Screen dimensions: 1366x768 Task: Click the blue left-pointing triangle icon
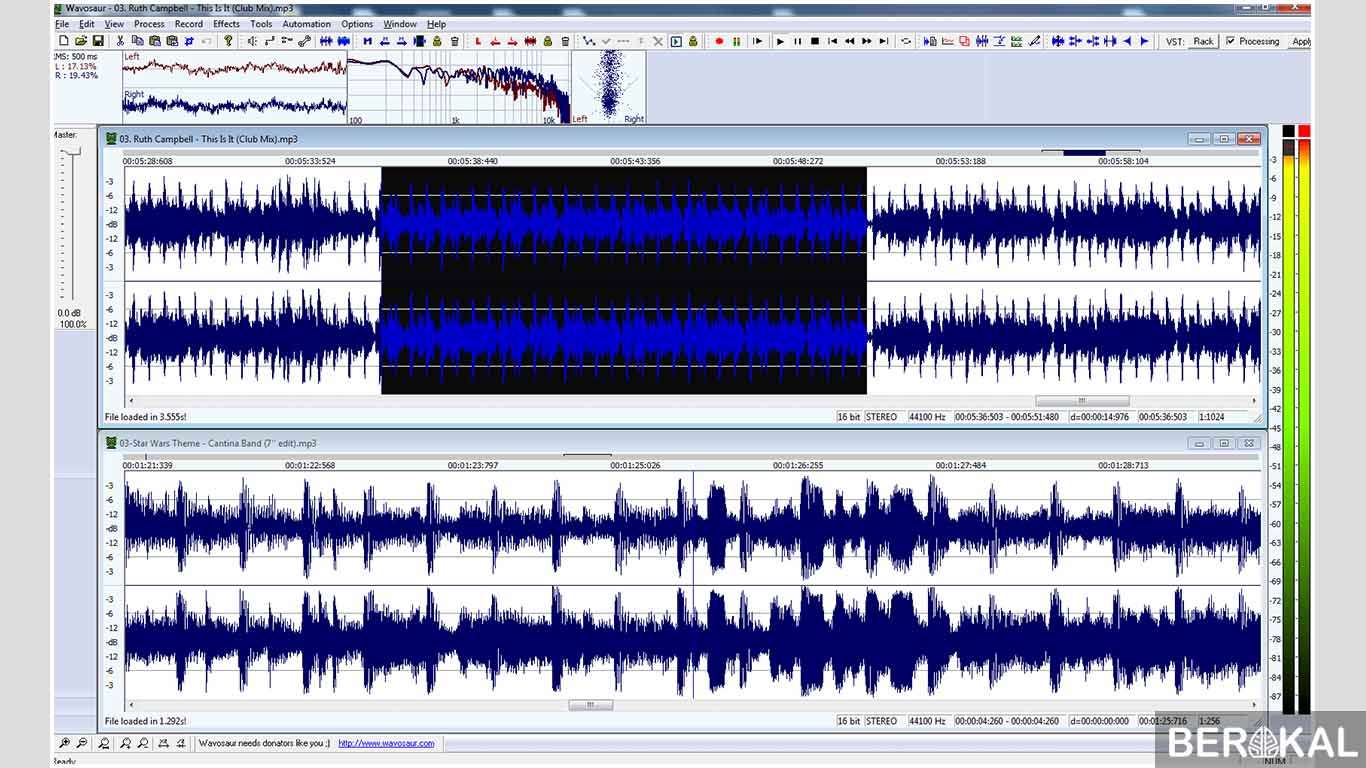(1127, 41)
